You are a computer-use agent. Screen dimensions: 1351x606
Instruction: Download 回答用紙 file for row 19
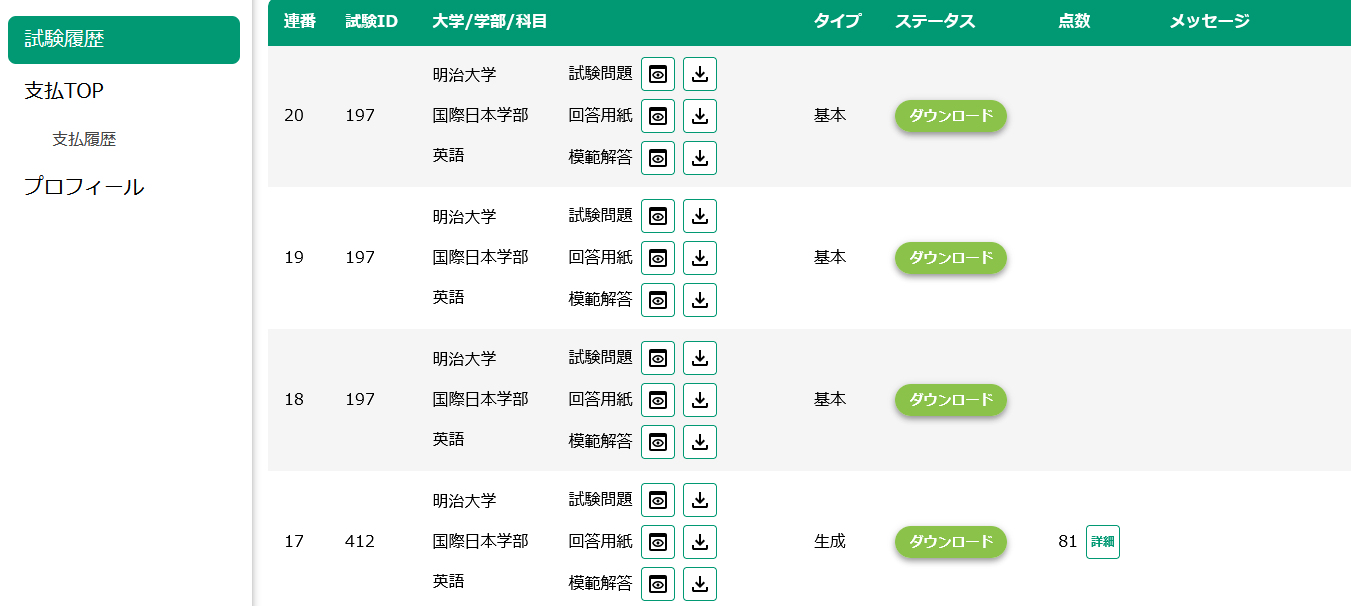(700, 258)
